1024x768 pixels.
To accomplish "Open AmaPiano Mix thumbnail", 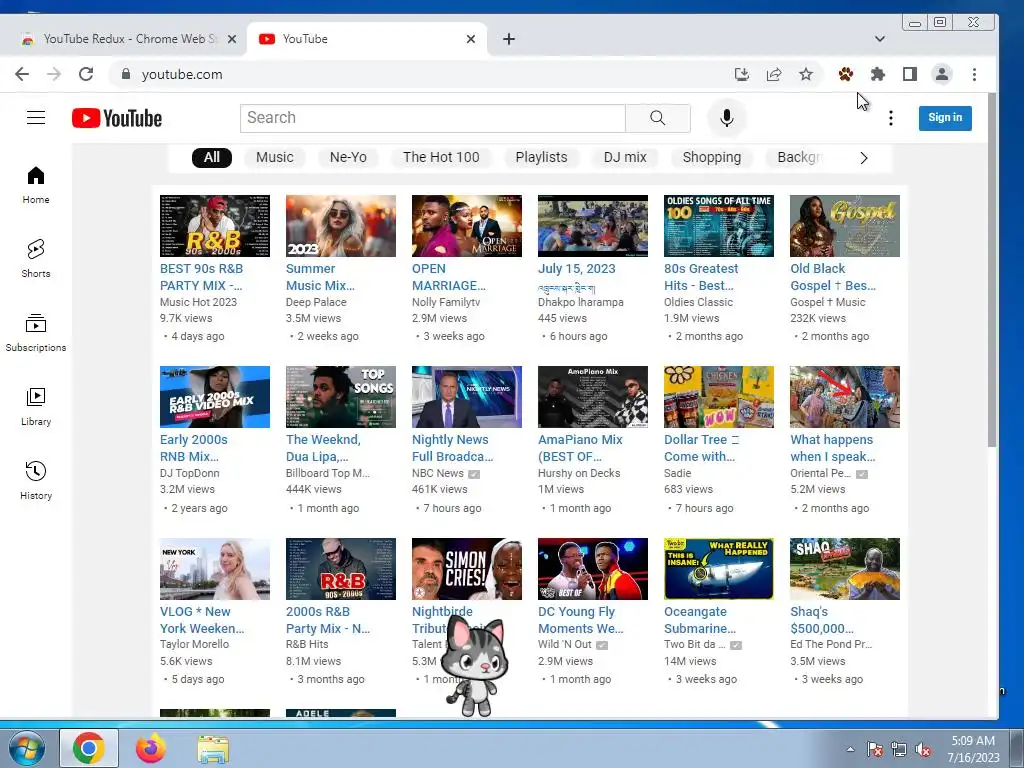I will 593,397.
